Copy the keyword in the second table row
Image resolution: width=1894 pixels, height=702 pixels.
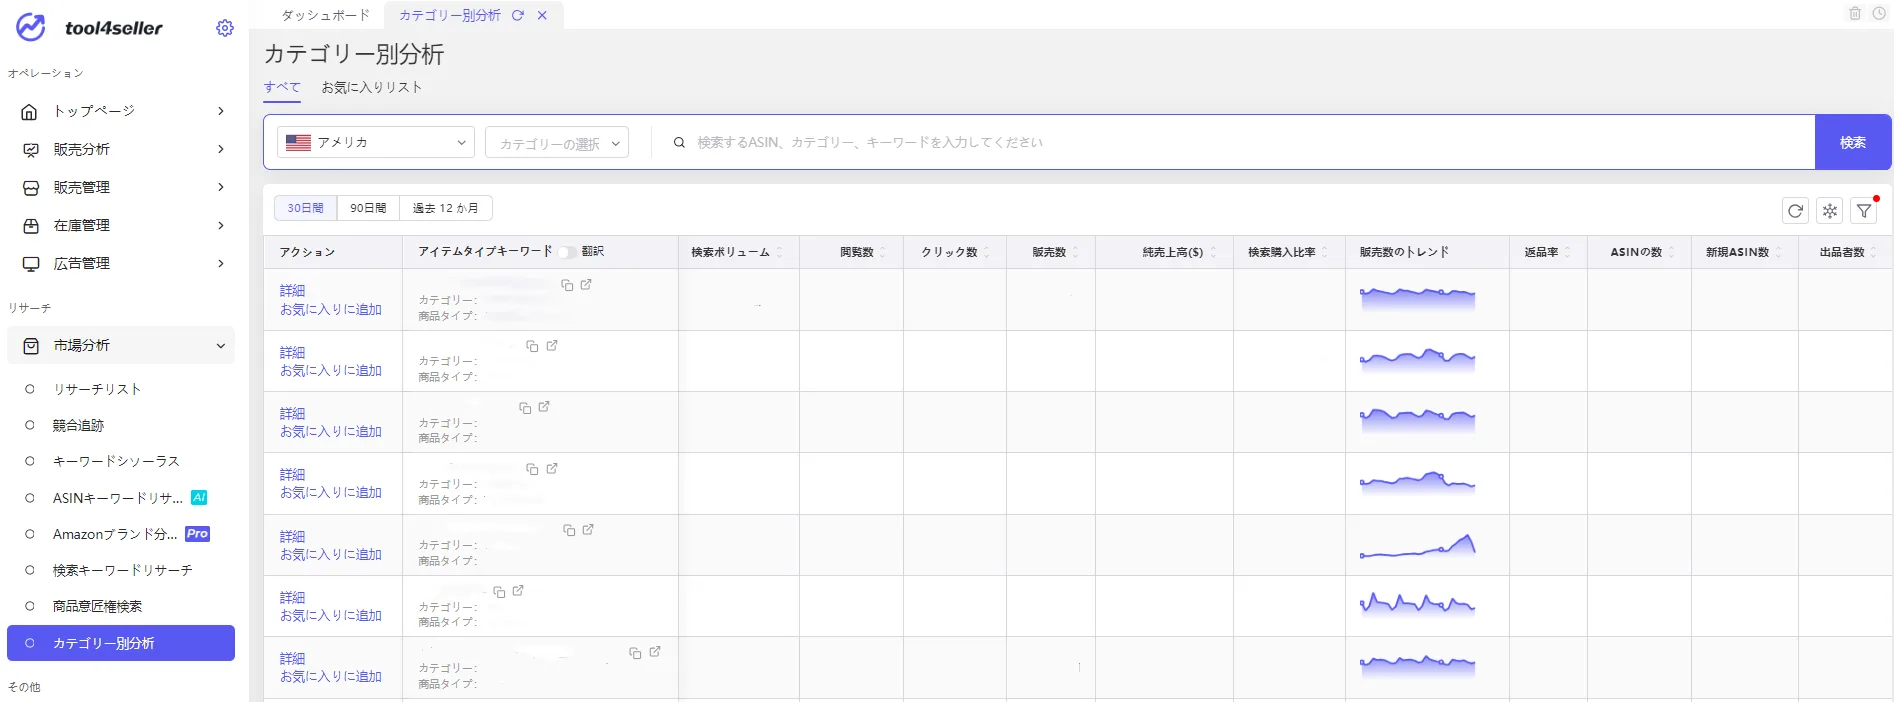532,346
